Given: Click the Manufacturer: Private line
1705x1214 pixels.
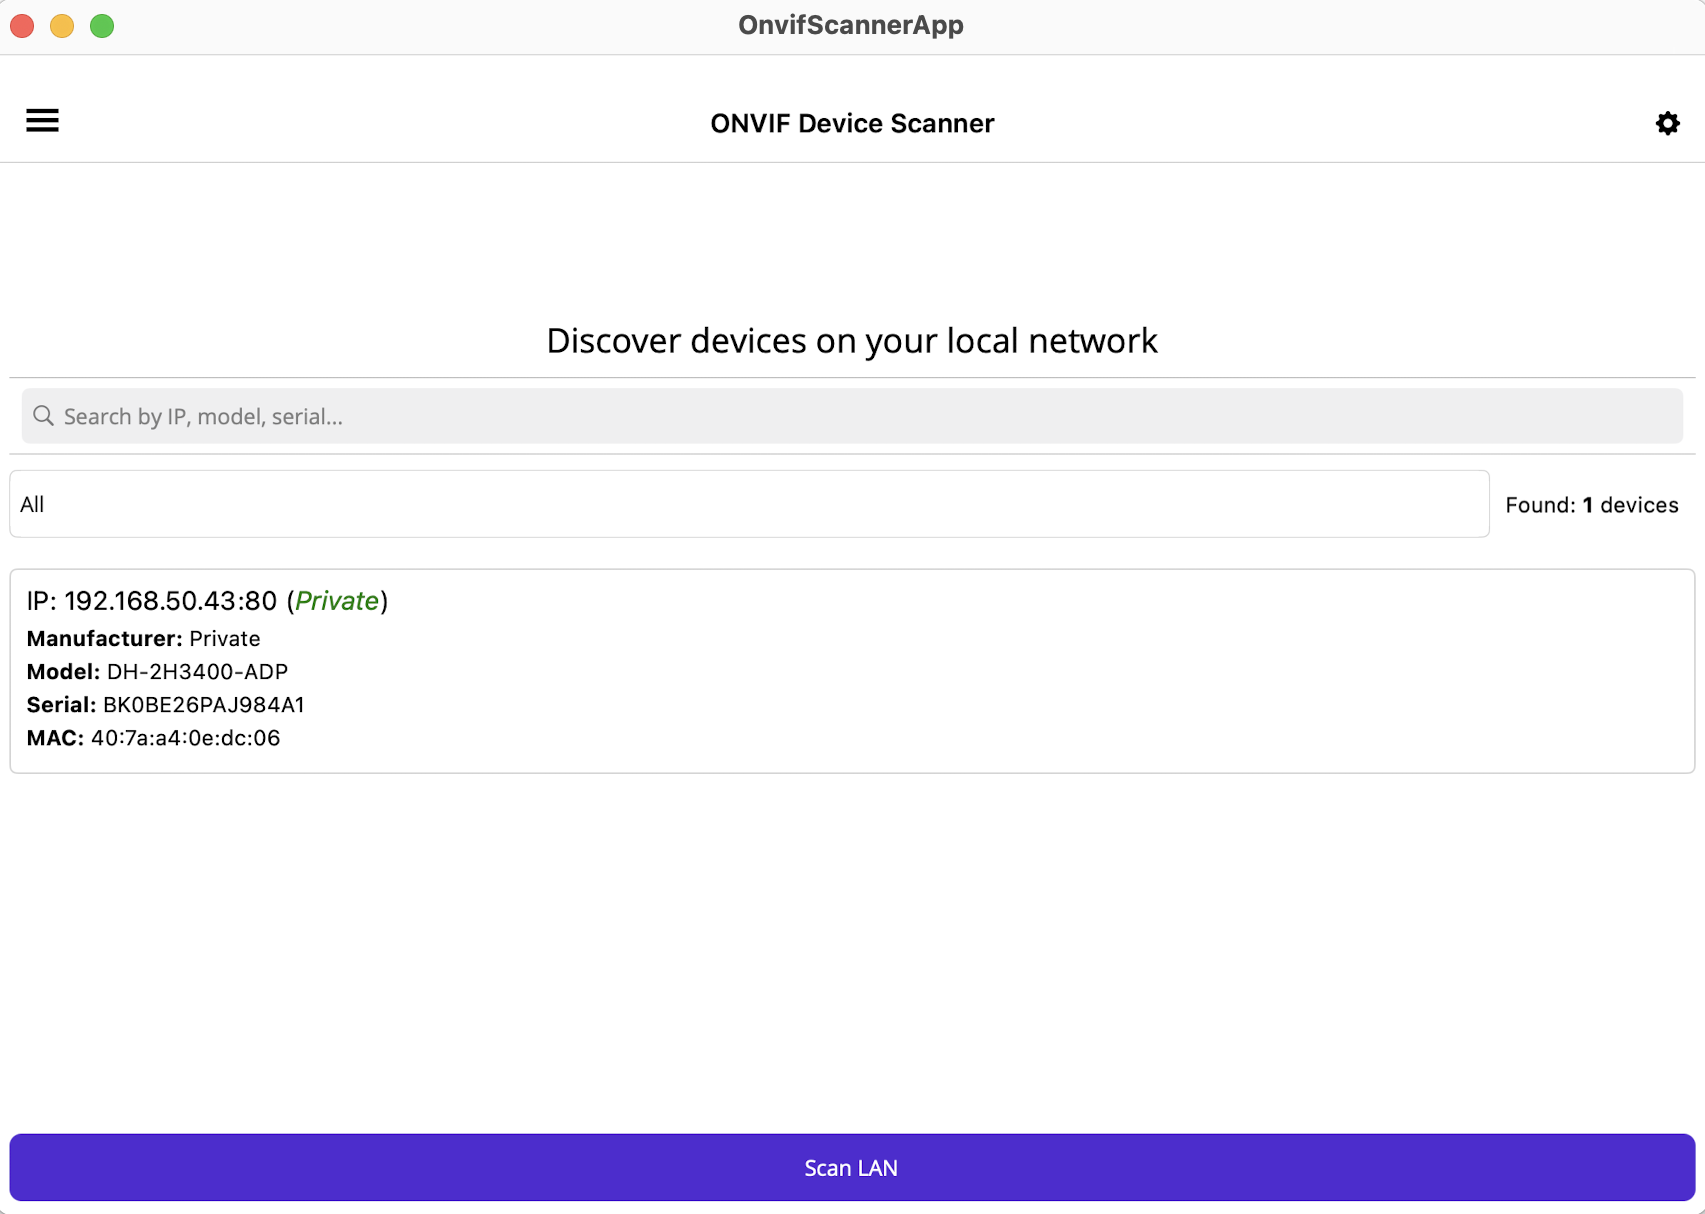Looking at the screenshot, I should pos(143,638).
